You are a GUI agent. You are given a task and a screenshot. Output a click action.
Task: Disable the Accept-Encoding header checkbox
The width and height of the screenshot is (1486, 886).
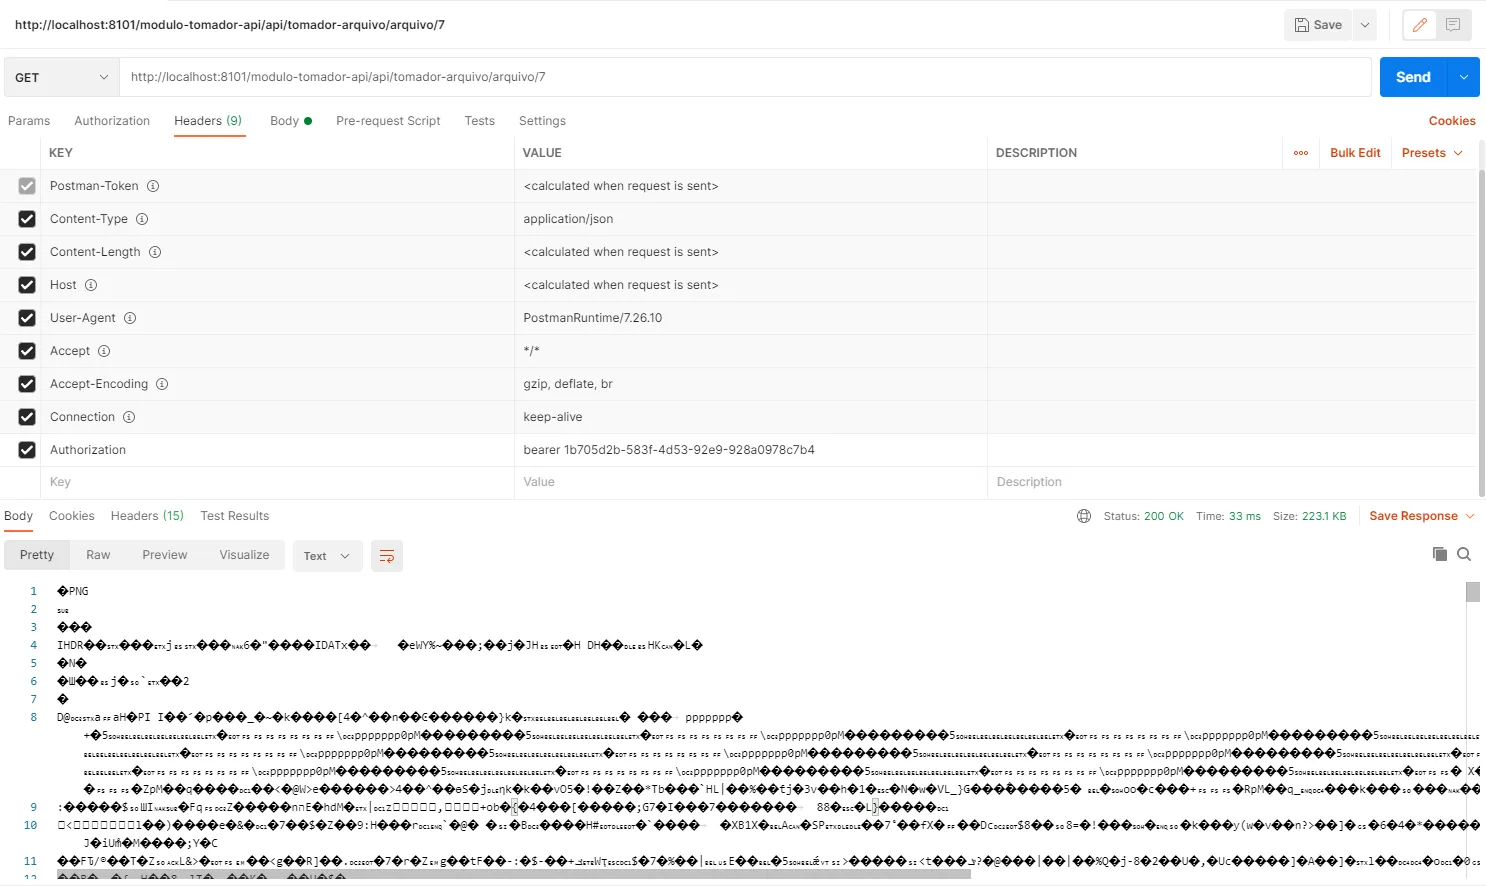point(27,384)
